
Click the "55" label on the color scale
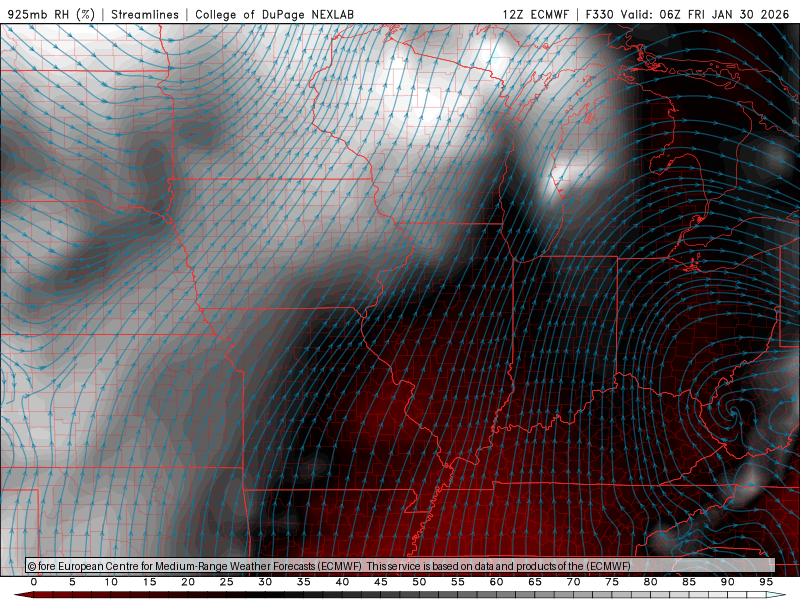point(457,582)
